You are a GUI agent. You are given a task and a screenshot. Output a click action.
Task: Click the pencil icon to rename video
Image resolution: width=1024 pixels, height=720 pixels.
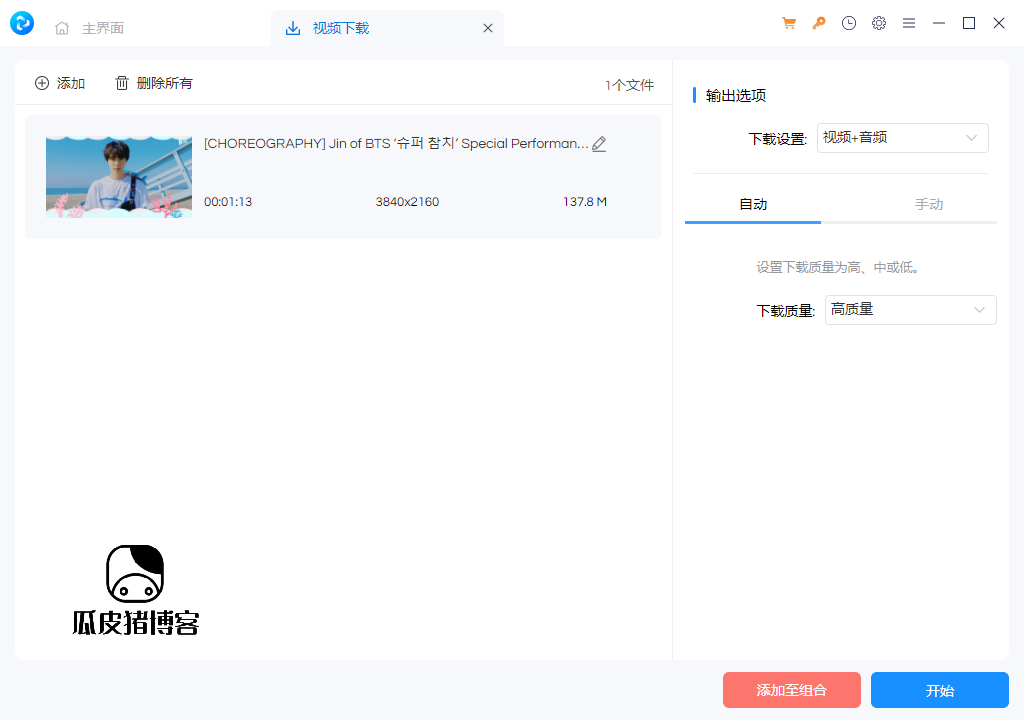(x=599, y=144)
